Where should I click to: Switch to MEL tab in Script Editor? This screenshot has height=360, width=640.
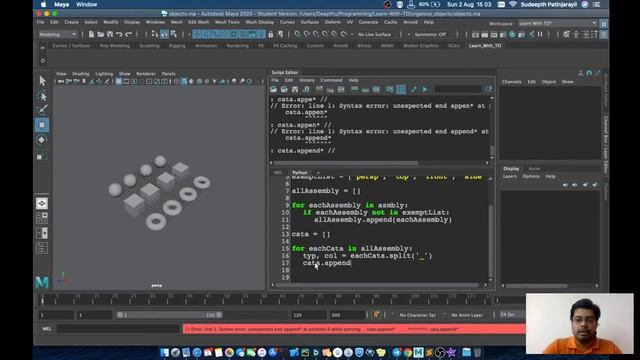tap(278, 173)
